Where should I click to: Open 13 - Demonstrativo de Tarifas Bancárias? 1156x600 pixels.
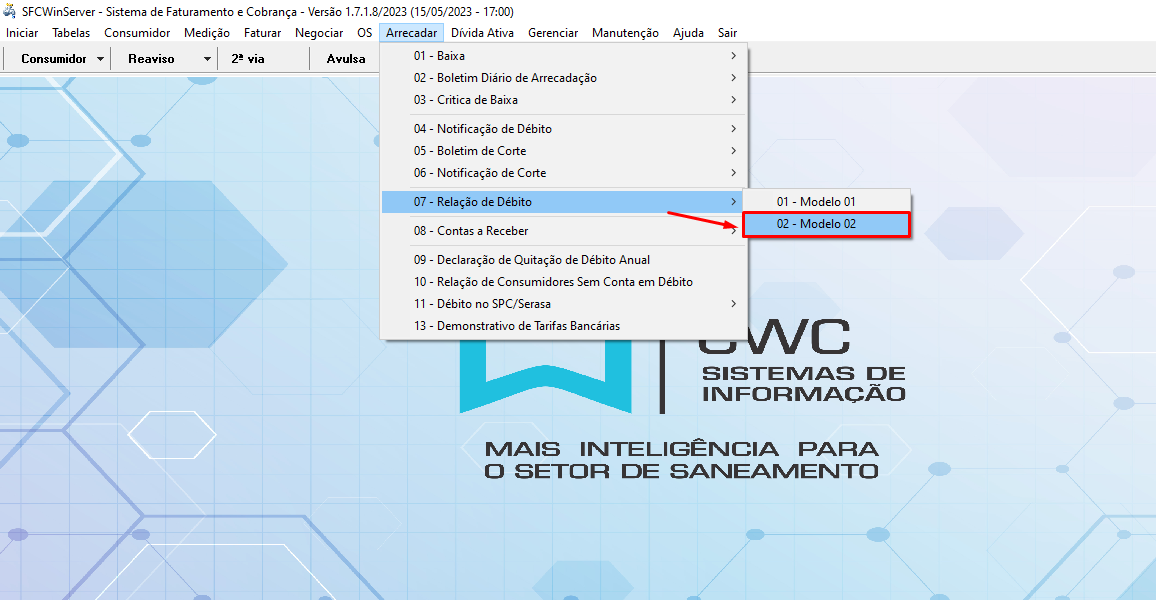516,326
